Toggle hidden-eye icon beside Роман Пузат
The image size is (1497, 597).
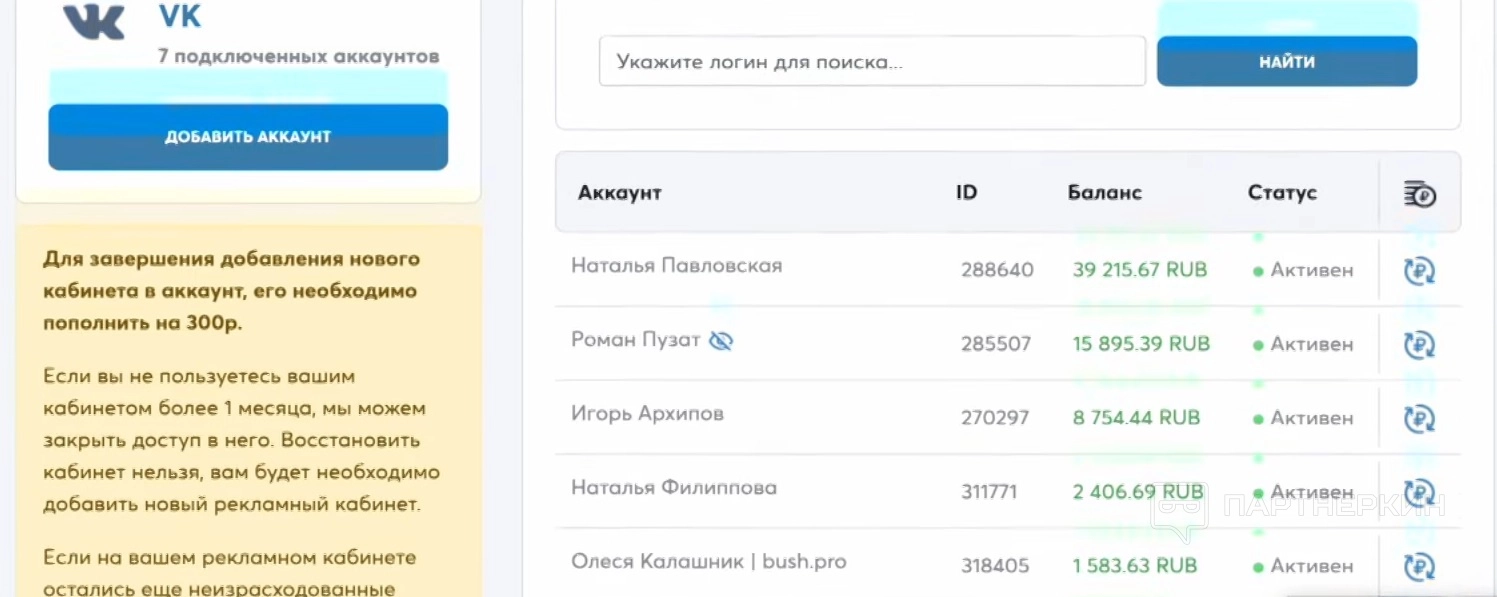(721, 341)
